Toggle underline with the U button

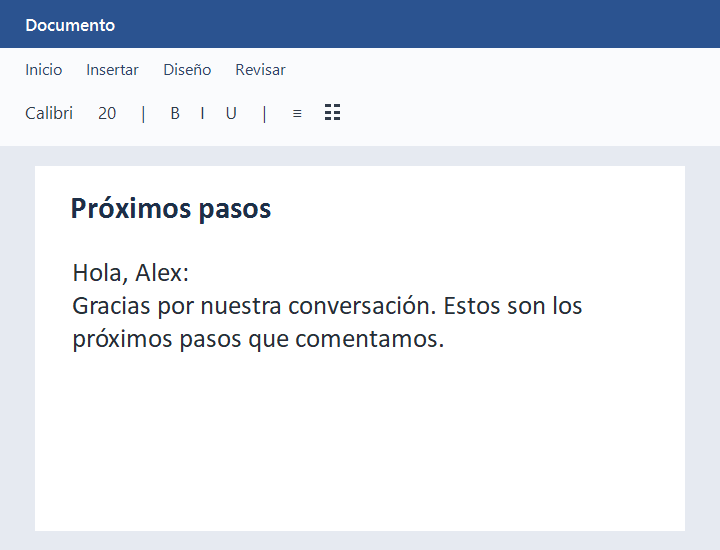pos(231,113)
